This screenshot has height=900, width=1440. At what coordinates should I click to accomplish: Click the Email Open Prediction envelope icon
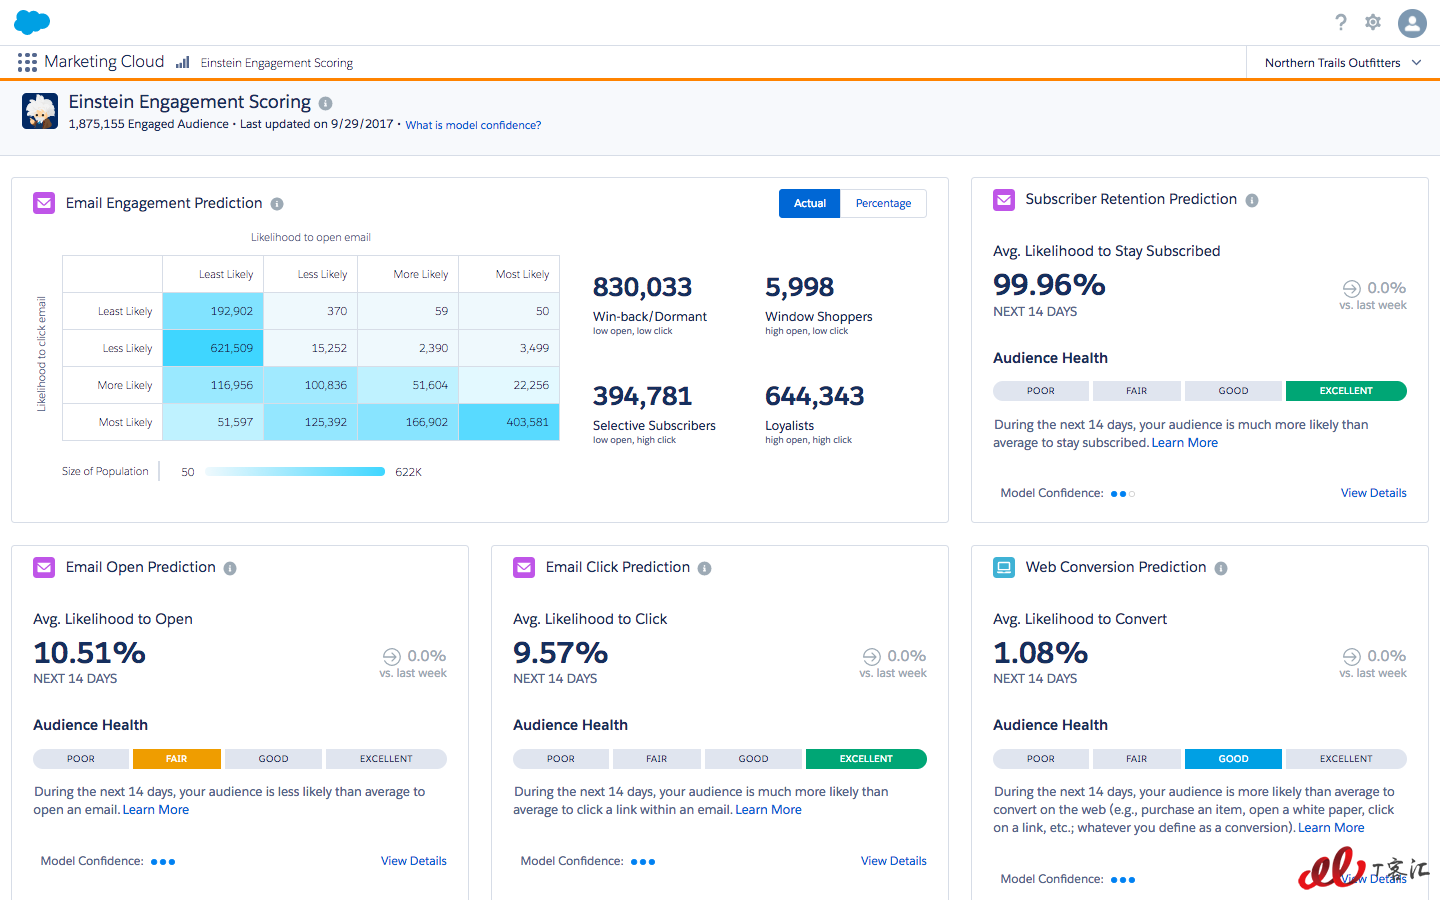coord(44,567)
